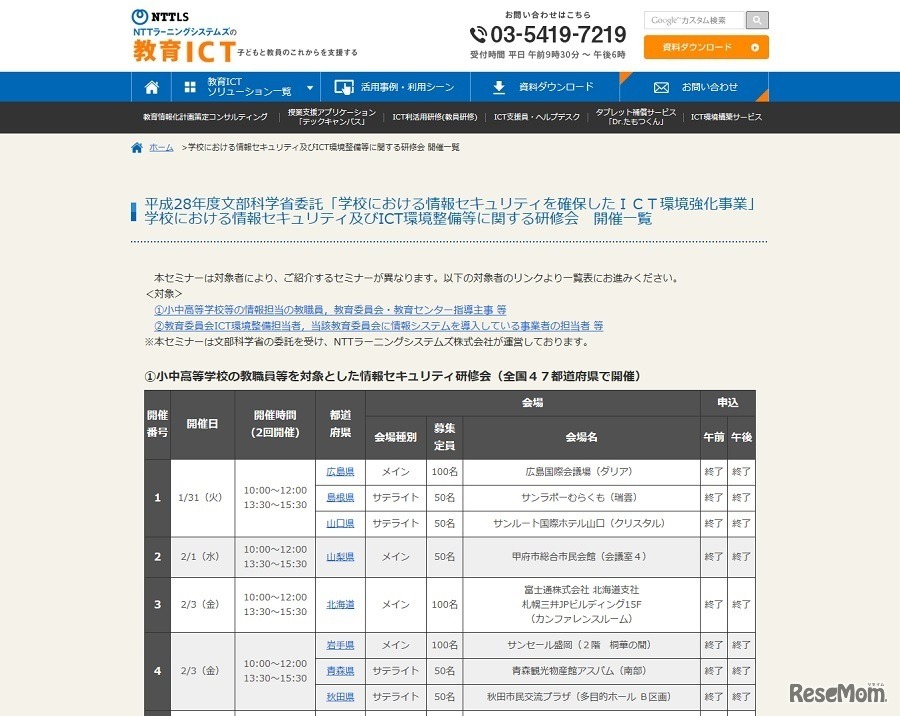Open the 教育情報化計画策定コンサルティング menu item
Screen dimensions: 900x716
click(205, 117)
